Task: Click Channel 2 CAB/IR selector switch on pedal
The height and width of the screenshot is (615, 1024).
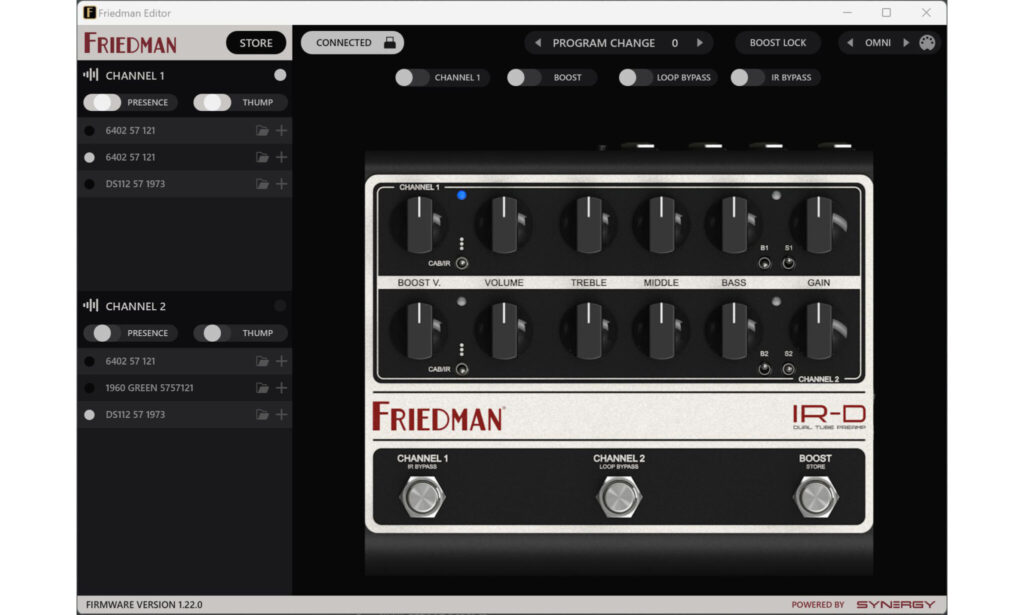Action: (x=462, y=370)
